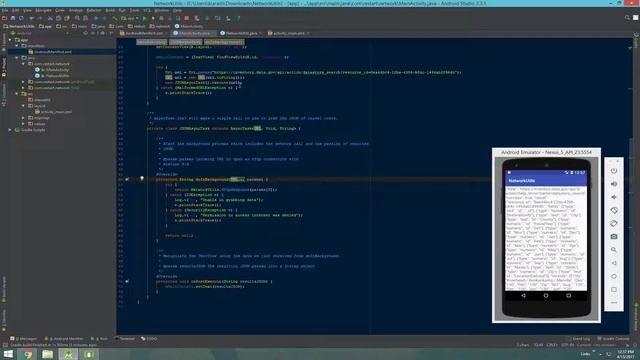Click the Make Project hammer icon
This screenshot has width=640, height=360.
tap(115, 18)
